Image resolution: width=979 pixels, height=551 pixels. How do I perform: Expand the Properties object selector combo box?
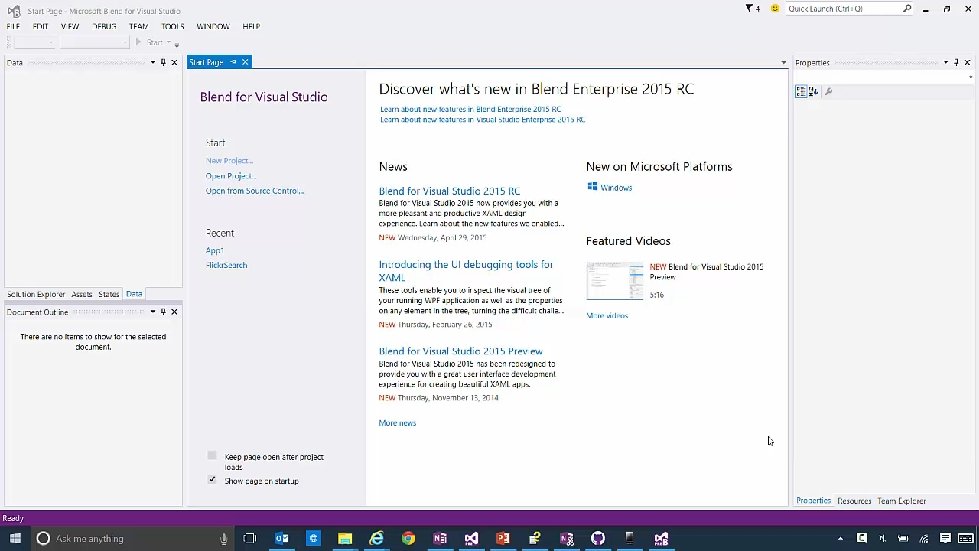pos(970,77)
